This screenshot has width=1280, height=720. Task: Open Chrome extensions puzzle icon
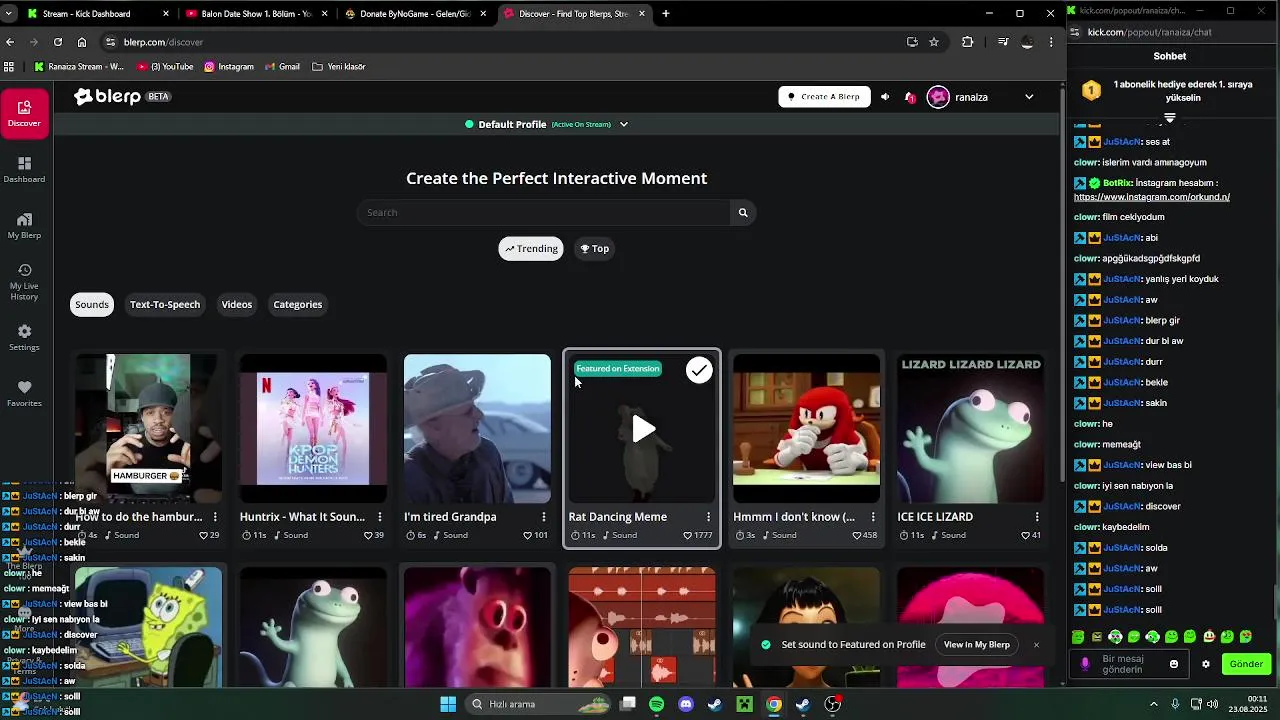[967, 42]
